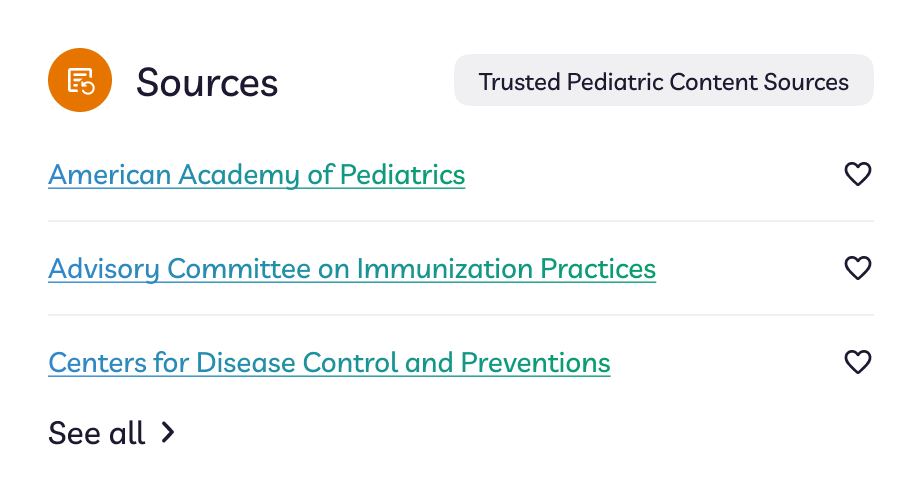
Task: Expand sources using the right-pointing chevron
Action: (168, 432)
